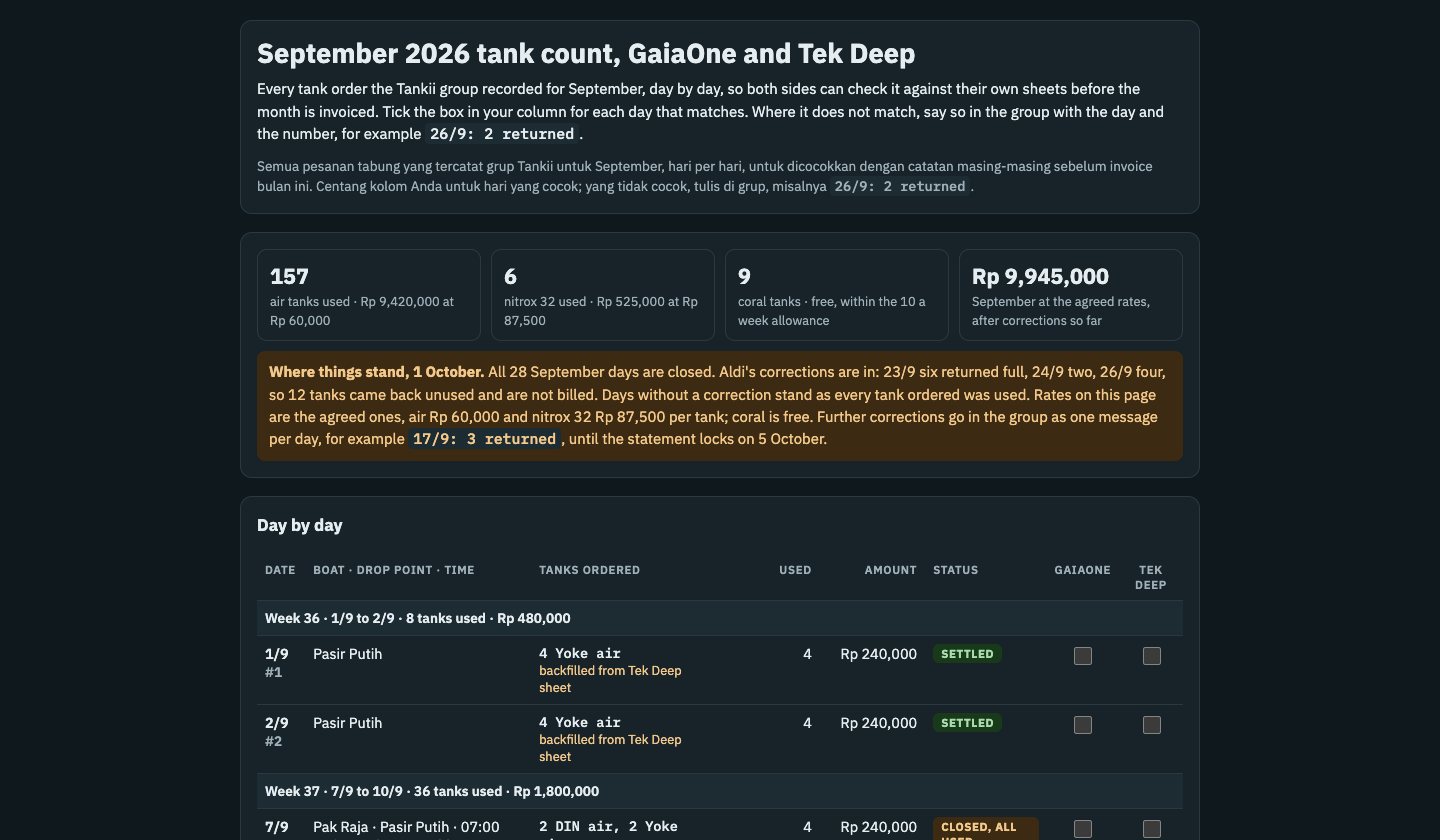Click the CLOSED, ALL USED badge on 7/9
1440x840 pixels.
986,828
